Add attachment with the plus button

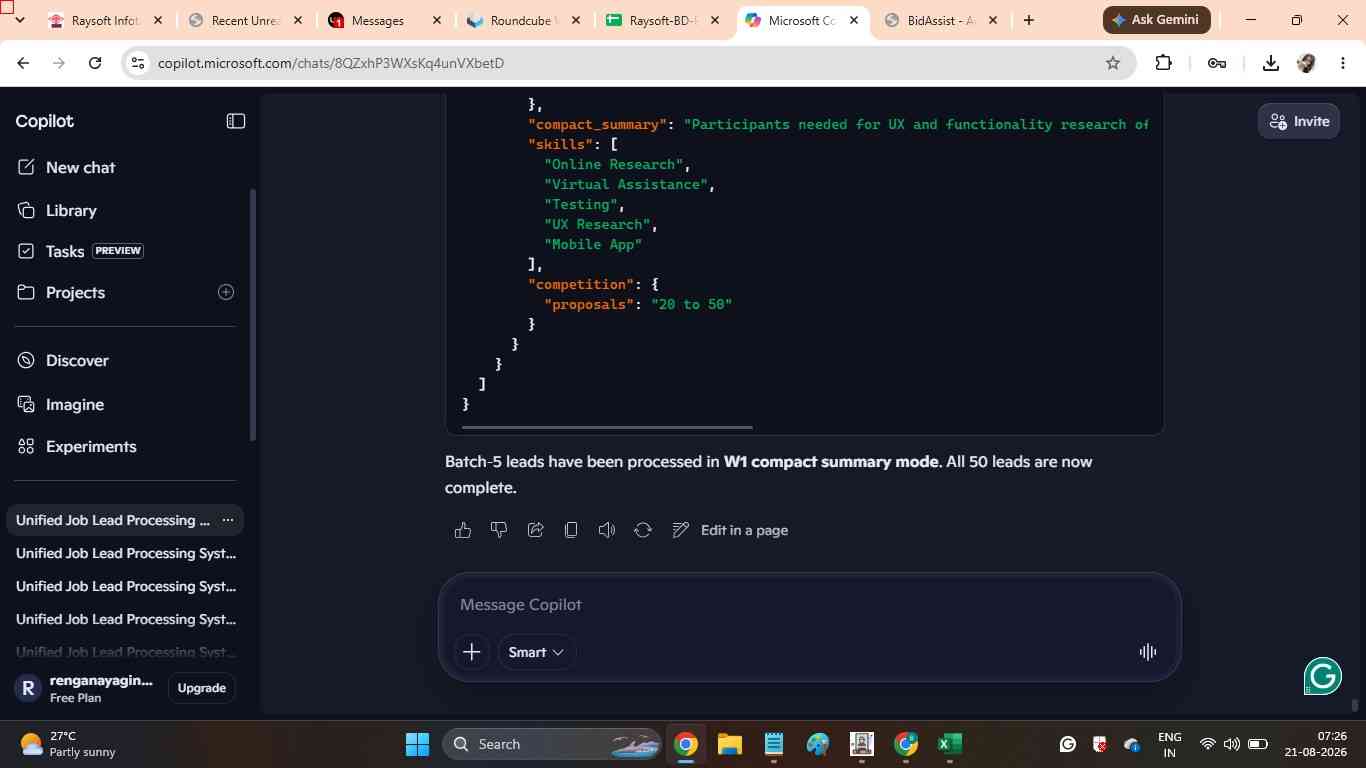[472, 652]
